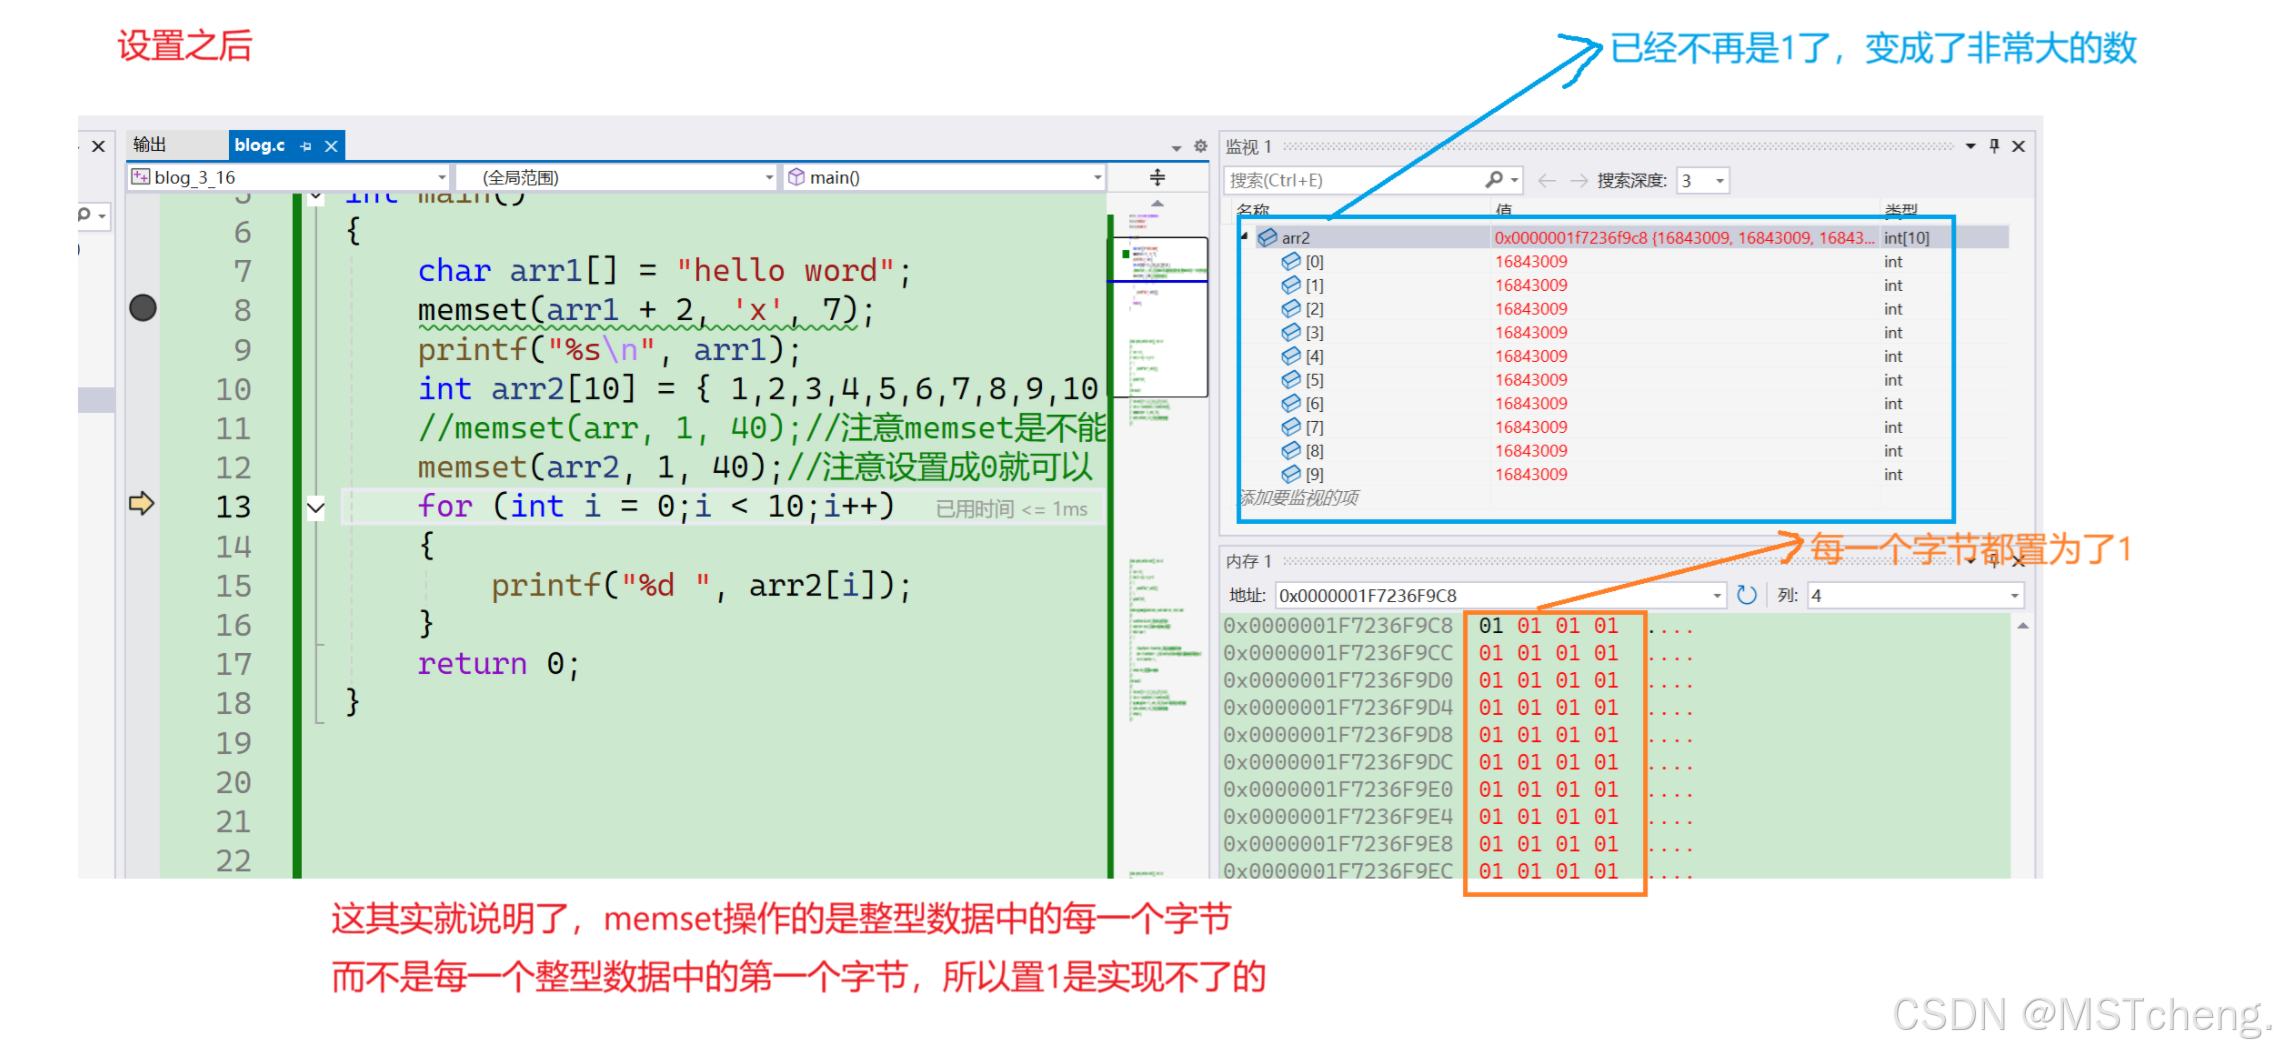Screen dimensions: 2278x1053
Task: Open the 列 columns dropdown showing 4
Action: 2013,595
